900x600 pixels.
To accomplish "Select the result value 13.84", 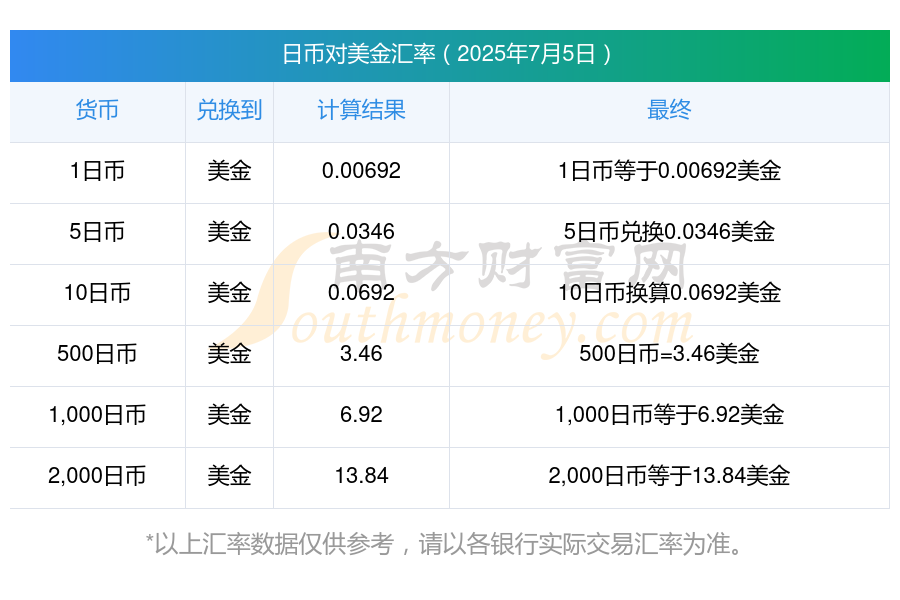I will click(361, 475).
